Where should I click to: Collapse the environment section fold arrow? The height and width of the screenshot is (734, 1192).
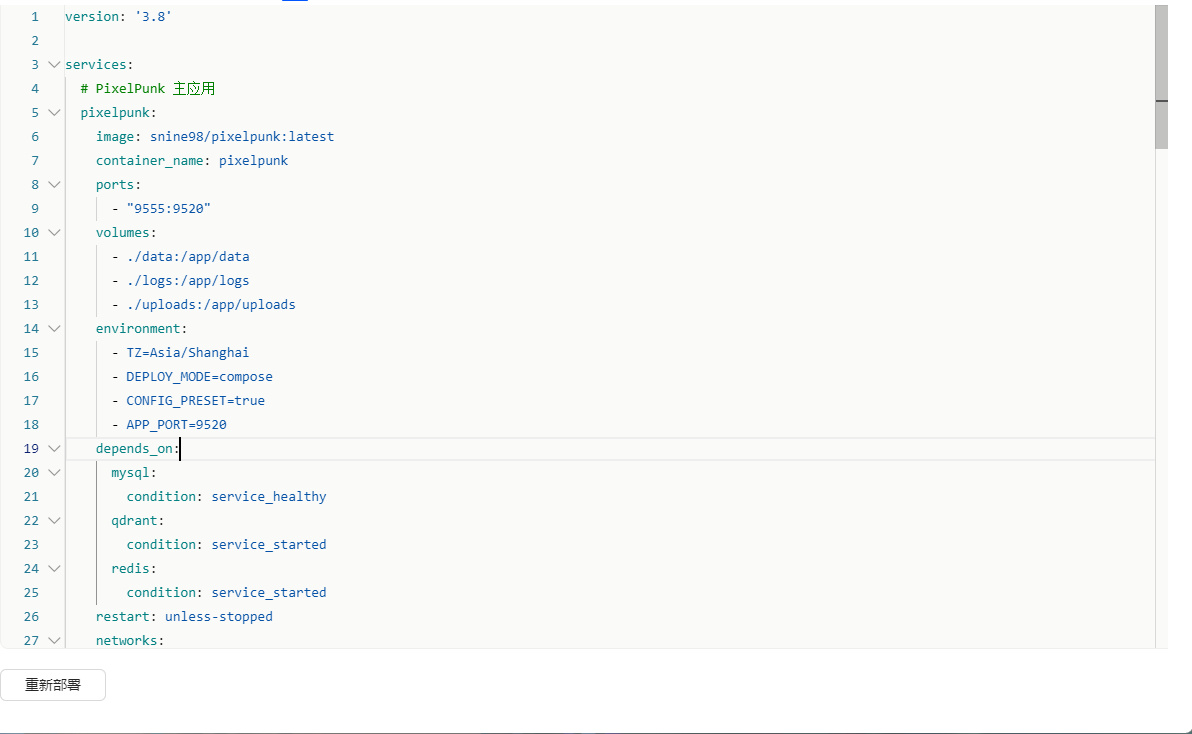(x=54, y=329)
